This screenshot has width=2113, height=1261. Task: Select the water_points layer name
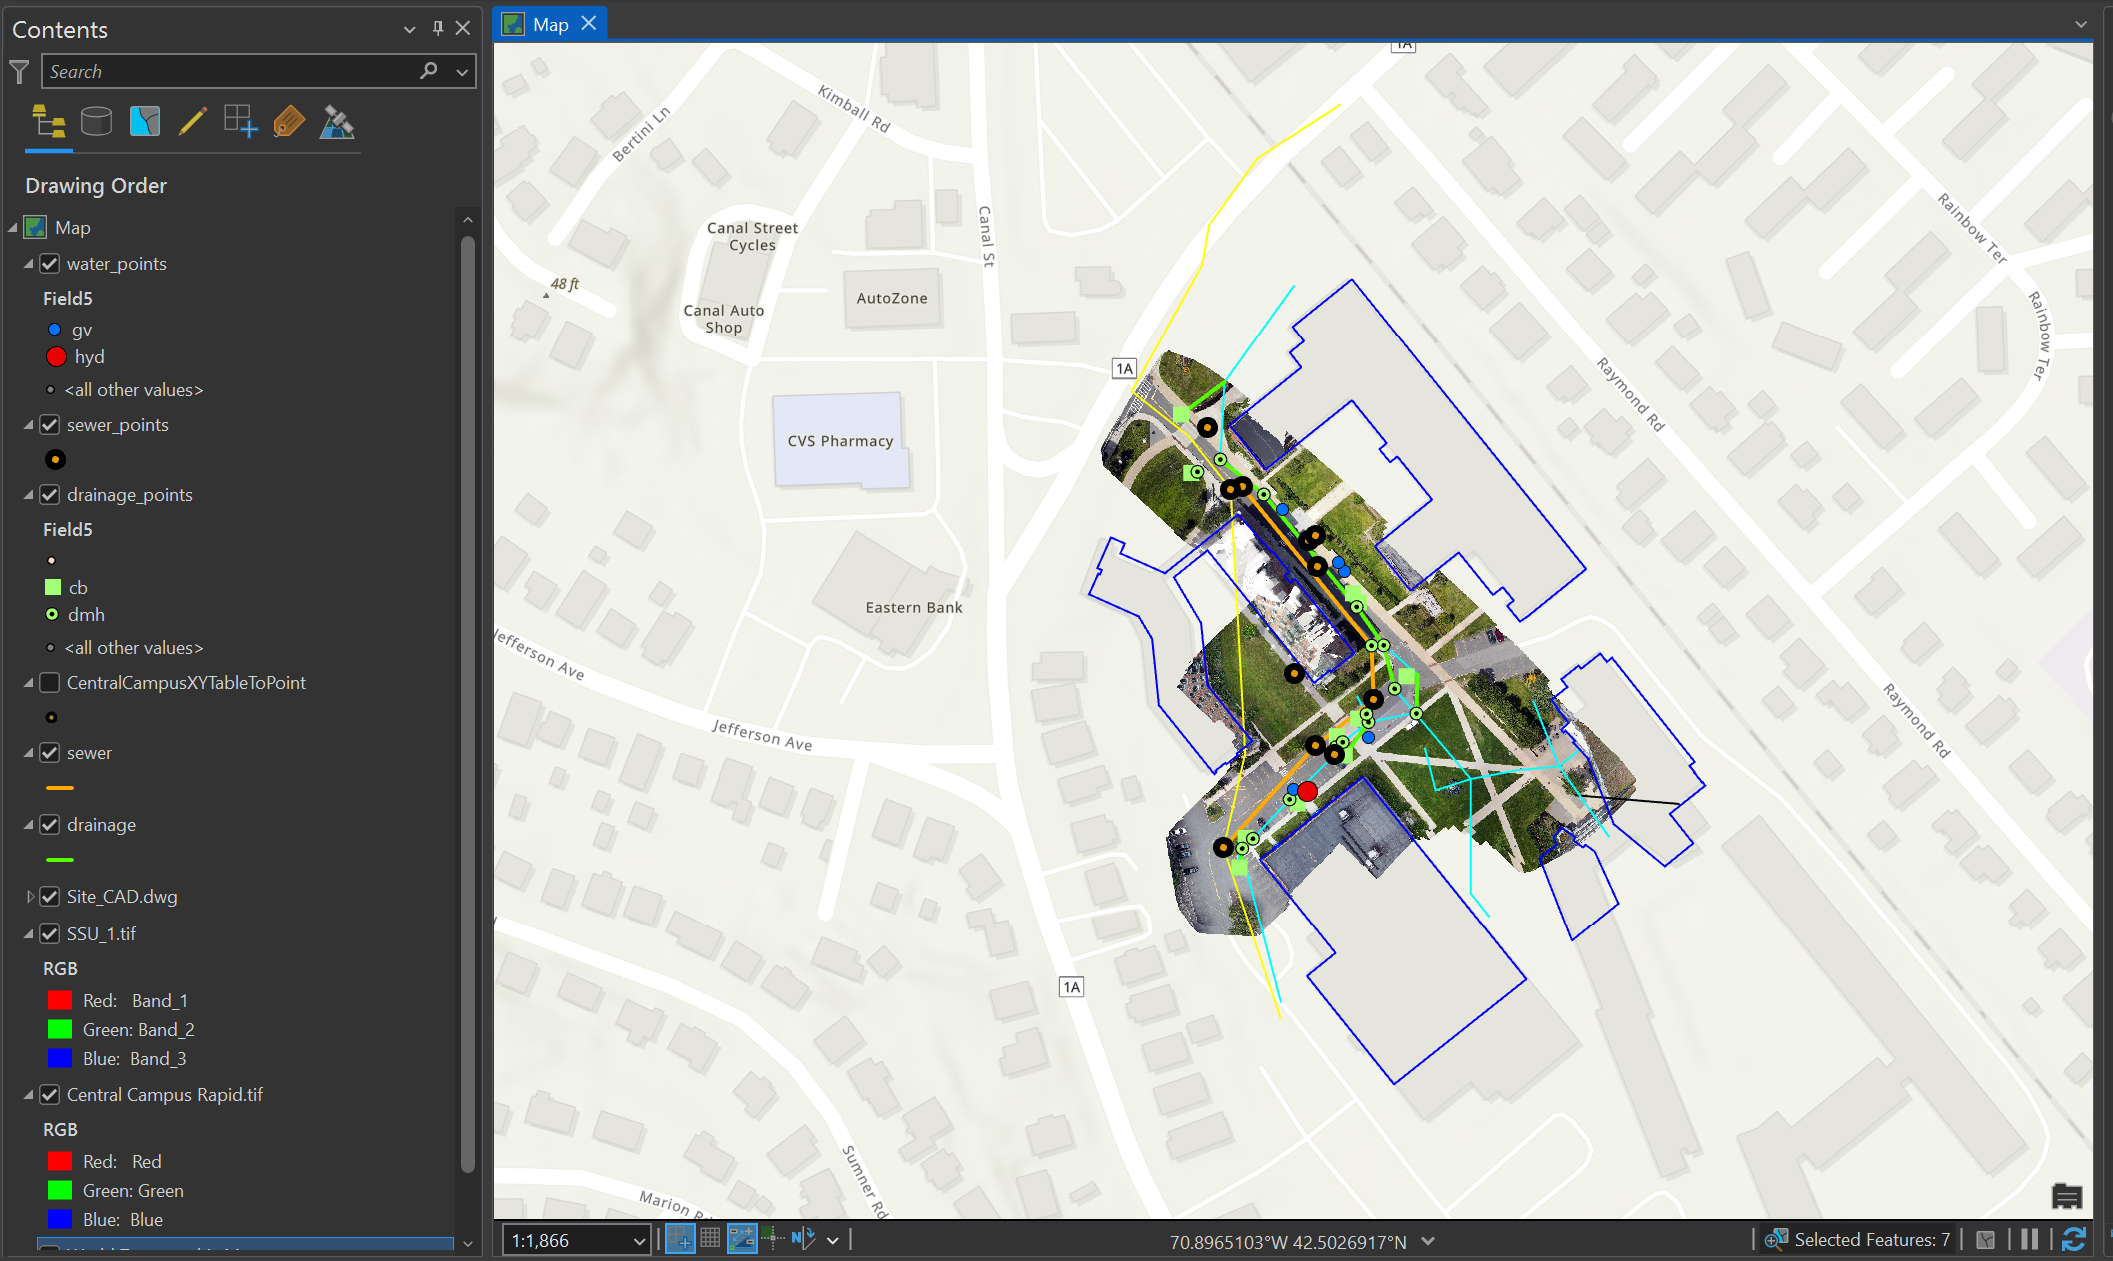pyautogui.click(x=116, y=264)
